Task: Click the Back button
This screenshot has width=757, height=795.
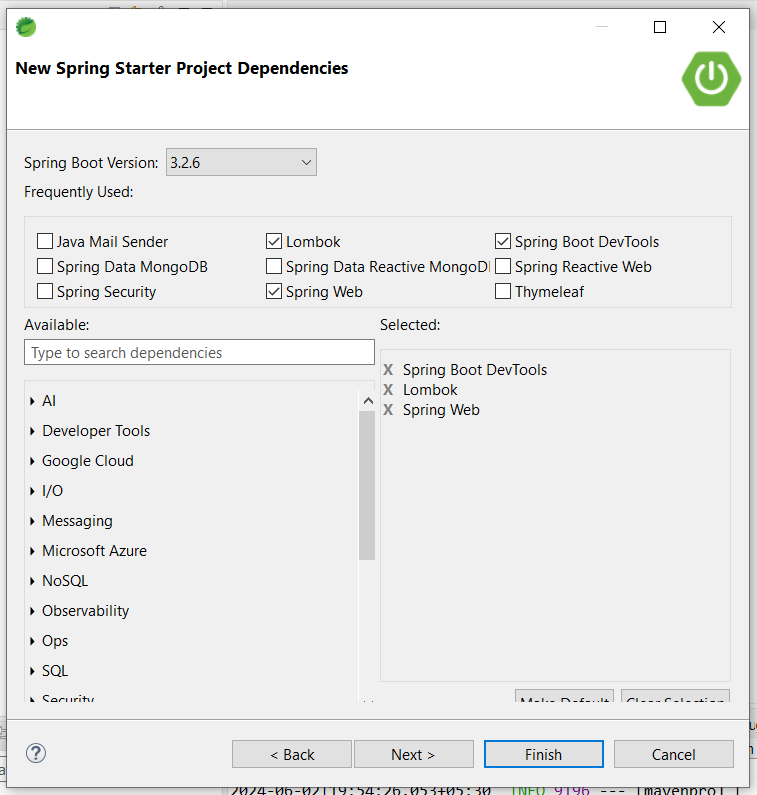Action: 292,754
